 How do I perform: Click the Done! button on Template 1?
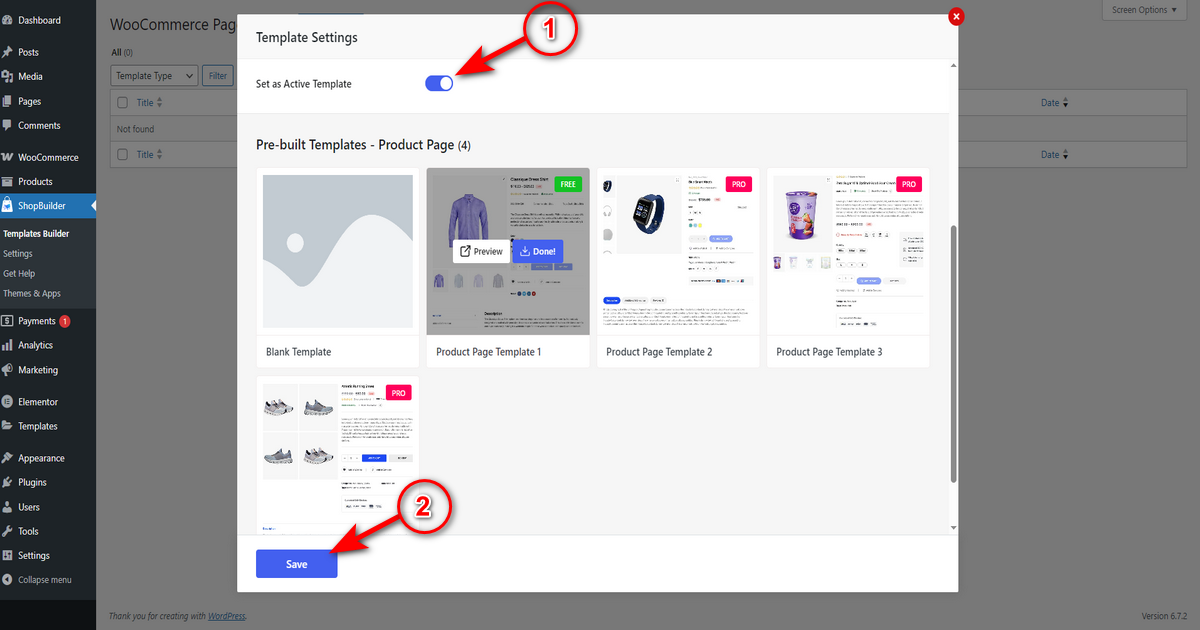(538, 252)
